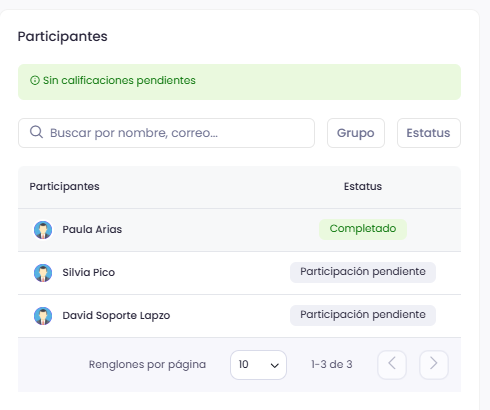Click the Renglones por página label
This screenshot has width=490, height=410.
[147, 365]
